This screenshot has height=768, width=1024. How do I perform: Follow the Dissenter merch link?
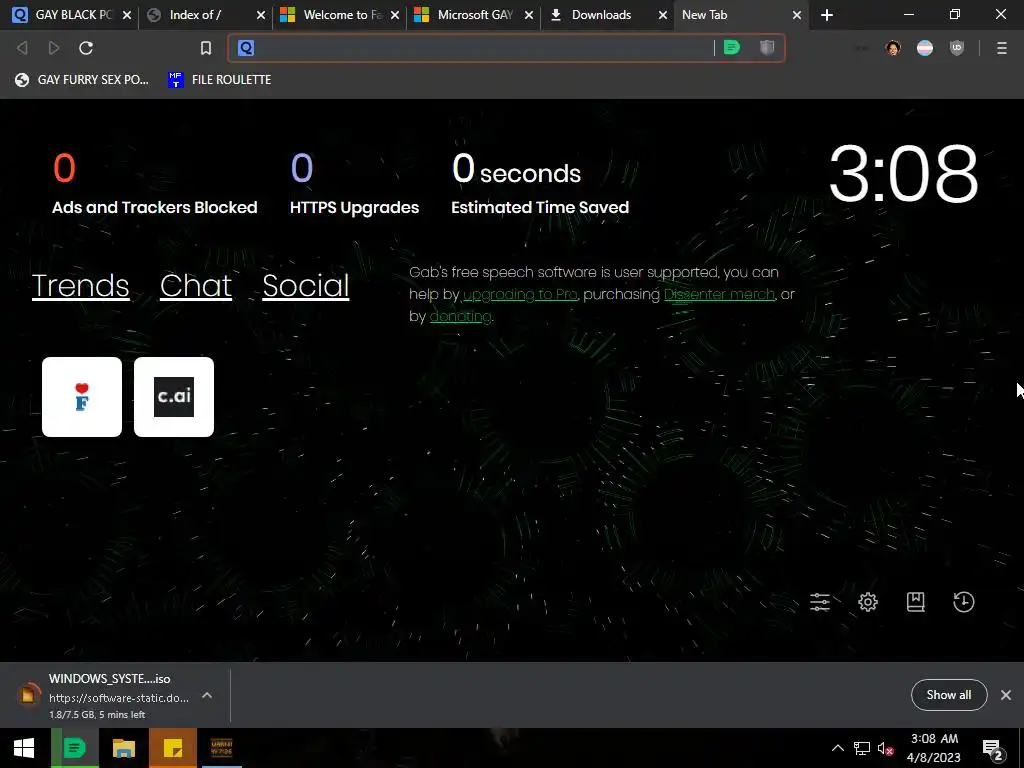719,295
